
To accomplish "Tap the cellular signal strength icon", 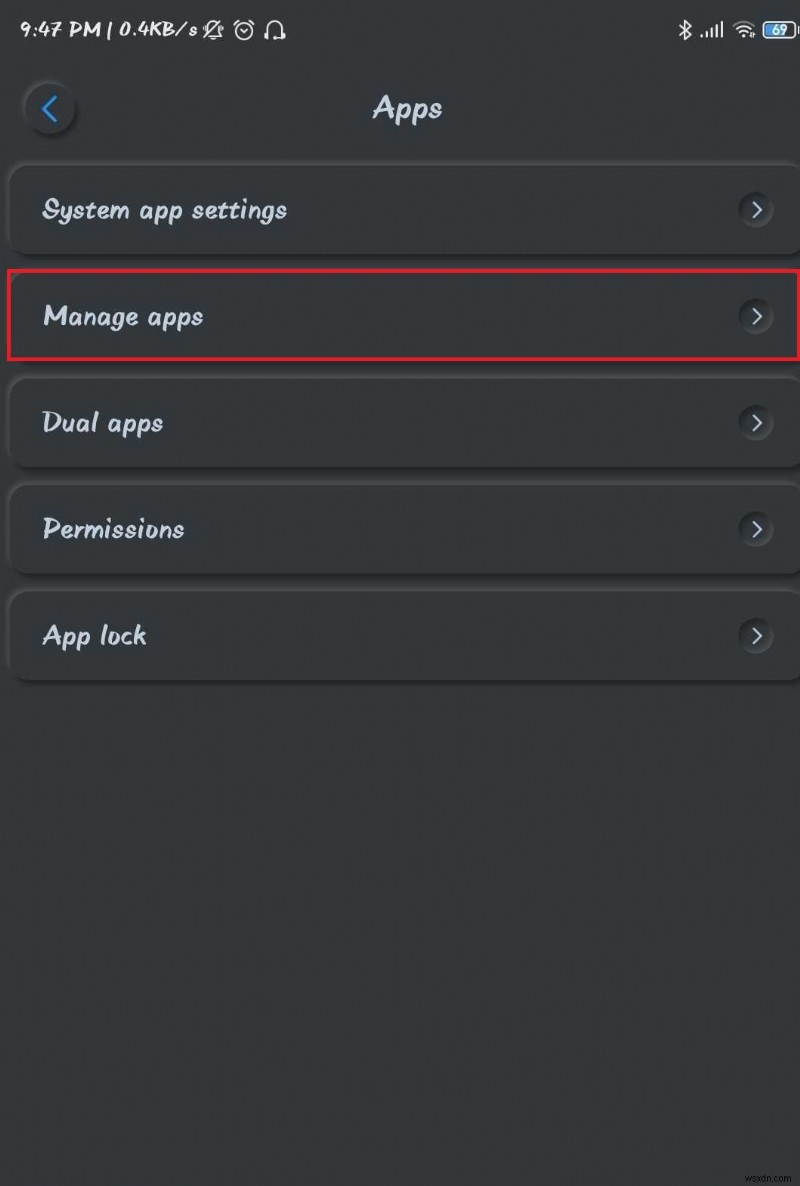I will [x=712, y=30].
